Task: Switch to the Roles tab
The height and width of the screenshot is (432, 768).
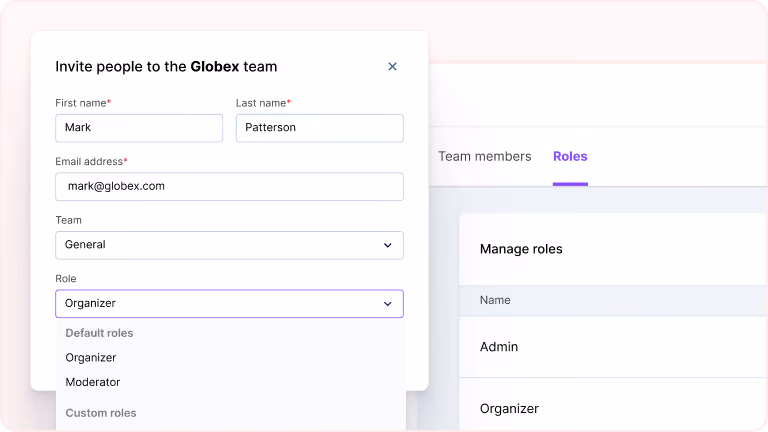Action: (x=570, y=156)
